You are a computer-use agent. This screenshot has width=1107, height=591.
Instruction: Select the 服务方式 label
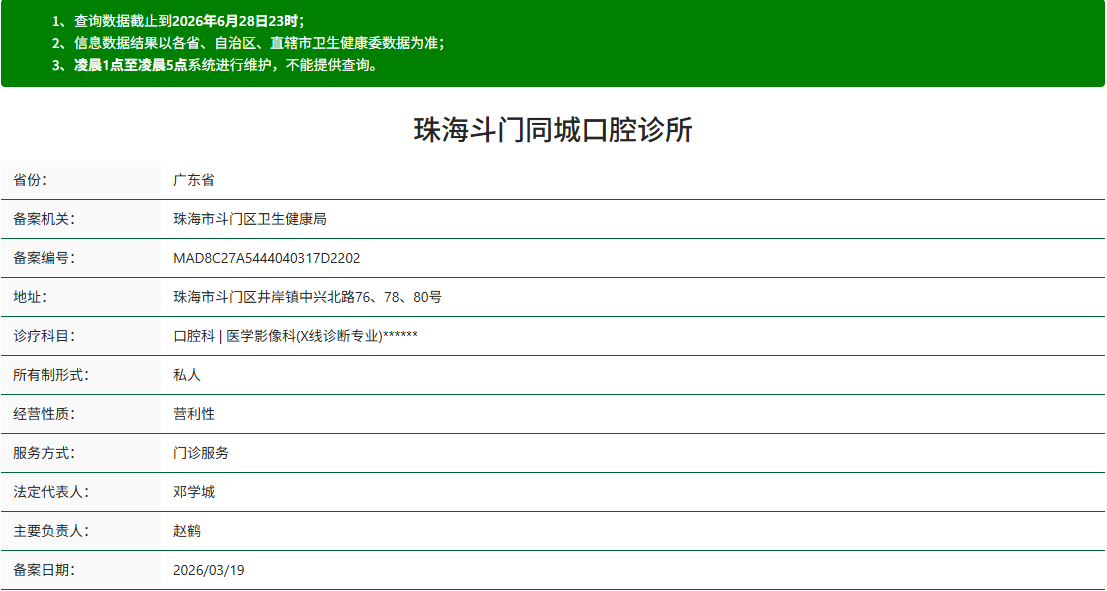tap(44, 453)
